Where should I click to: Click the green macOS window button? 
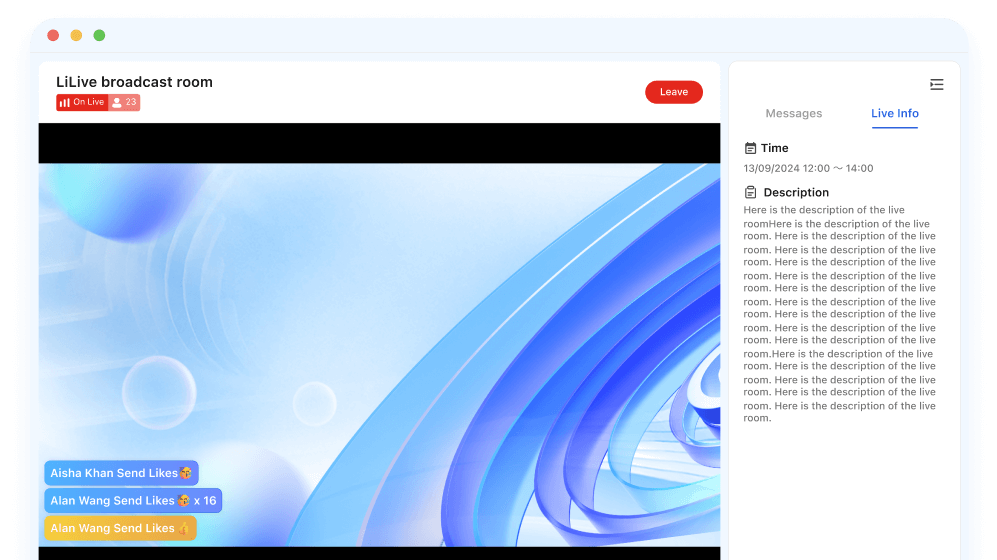tap(99, 35)
